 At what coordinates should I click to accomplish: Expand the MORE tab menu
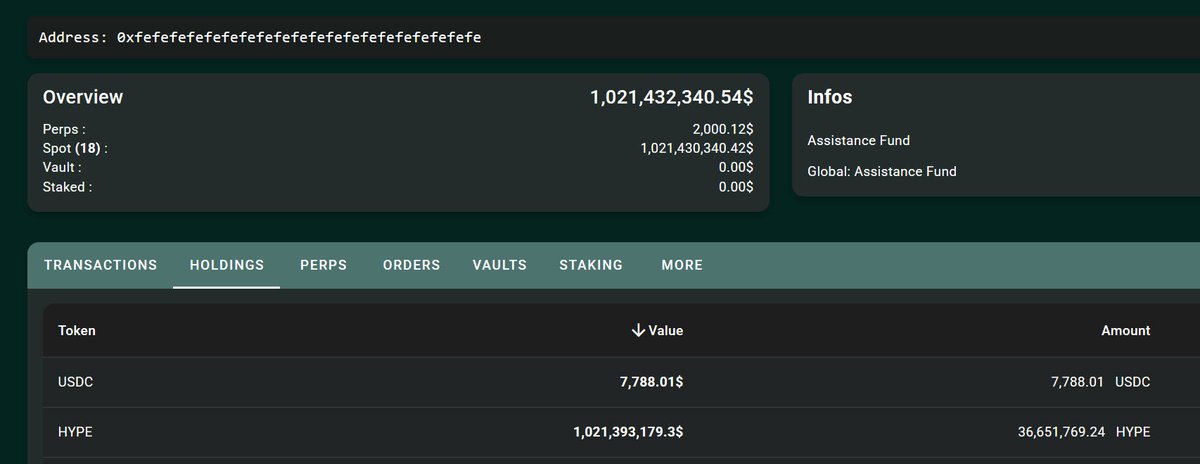[682, 265]
